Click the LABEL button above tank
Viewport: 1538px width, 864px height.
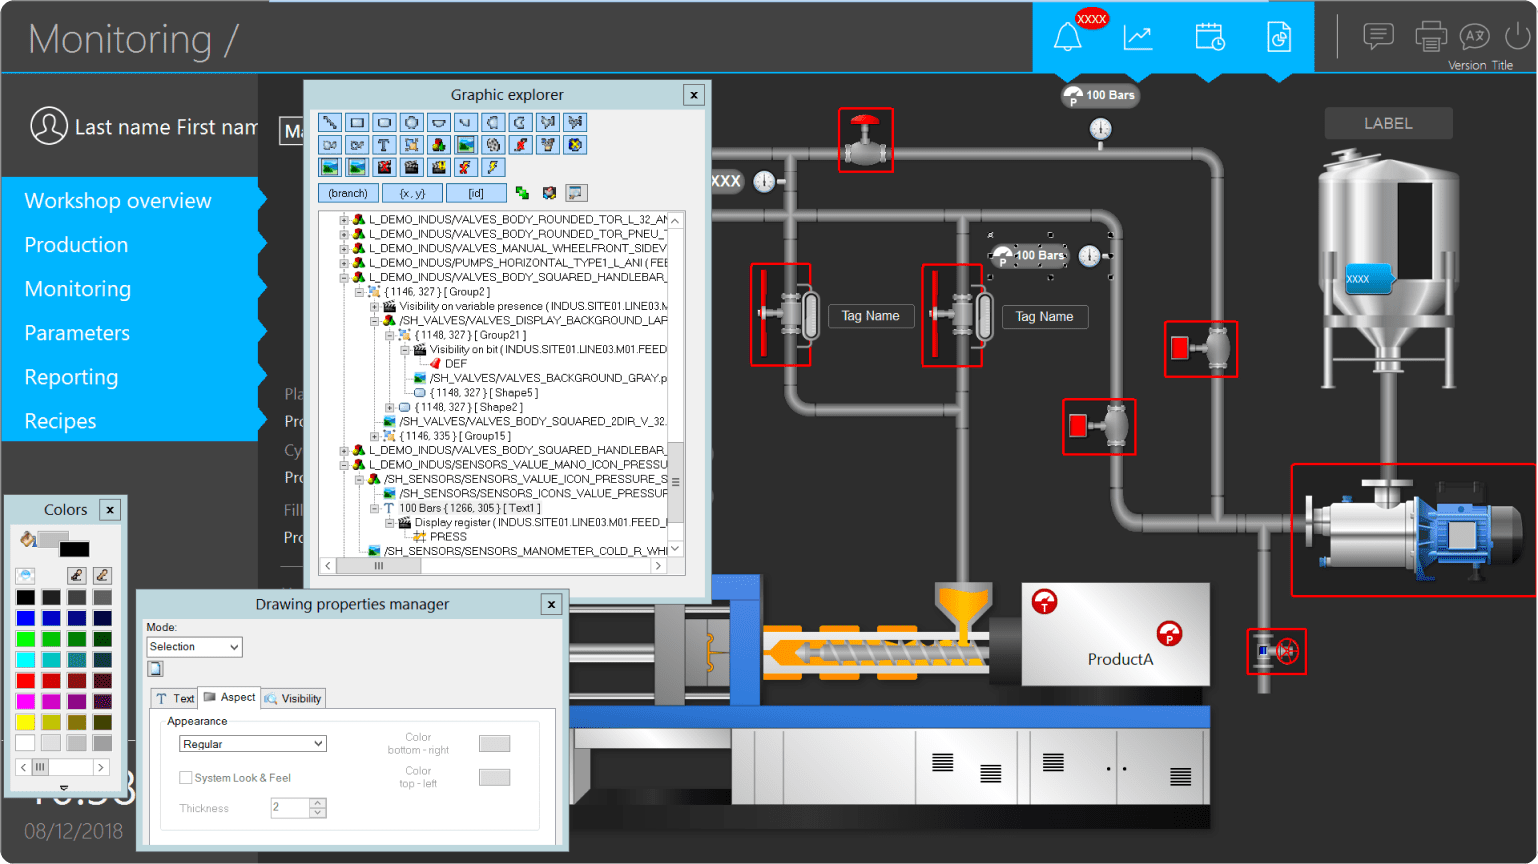(1388, 123)
